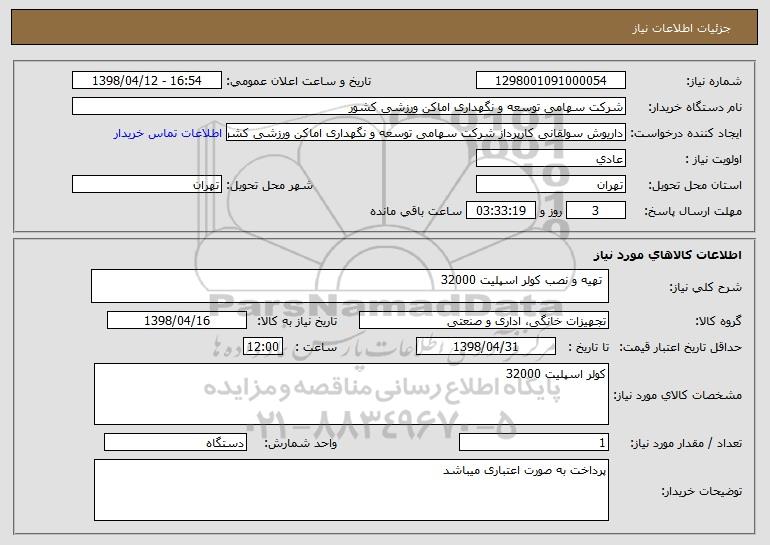The width and height of the screenshot is (770, 545).
Task: Click the label مشخصات کالای مورد نیاز
Action: point(678,395)
